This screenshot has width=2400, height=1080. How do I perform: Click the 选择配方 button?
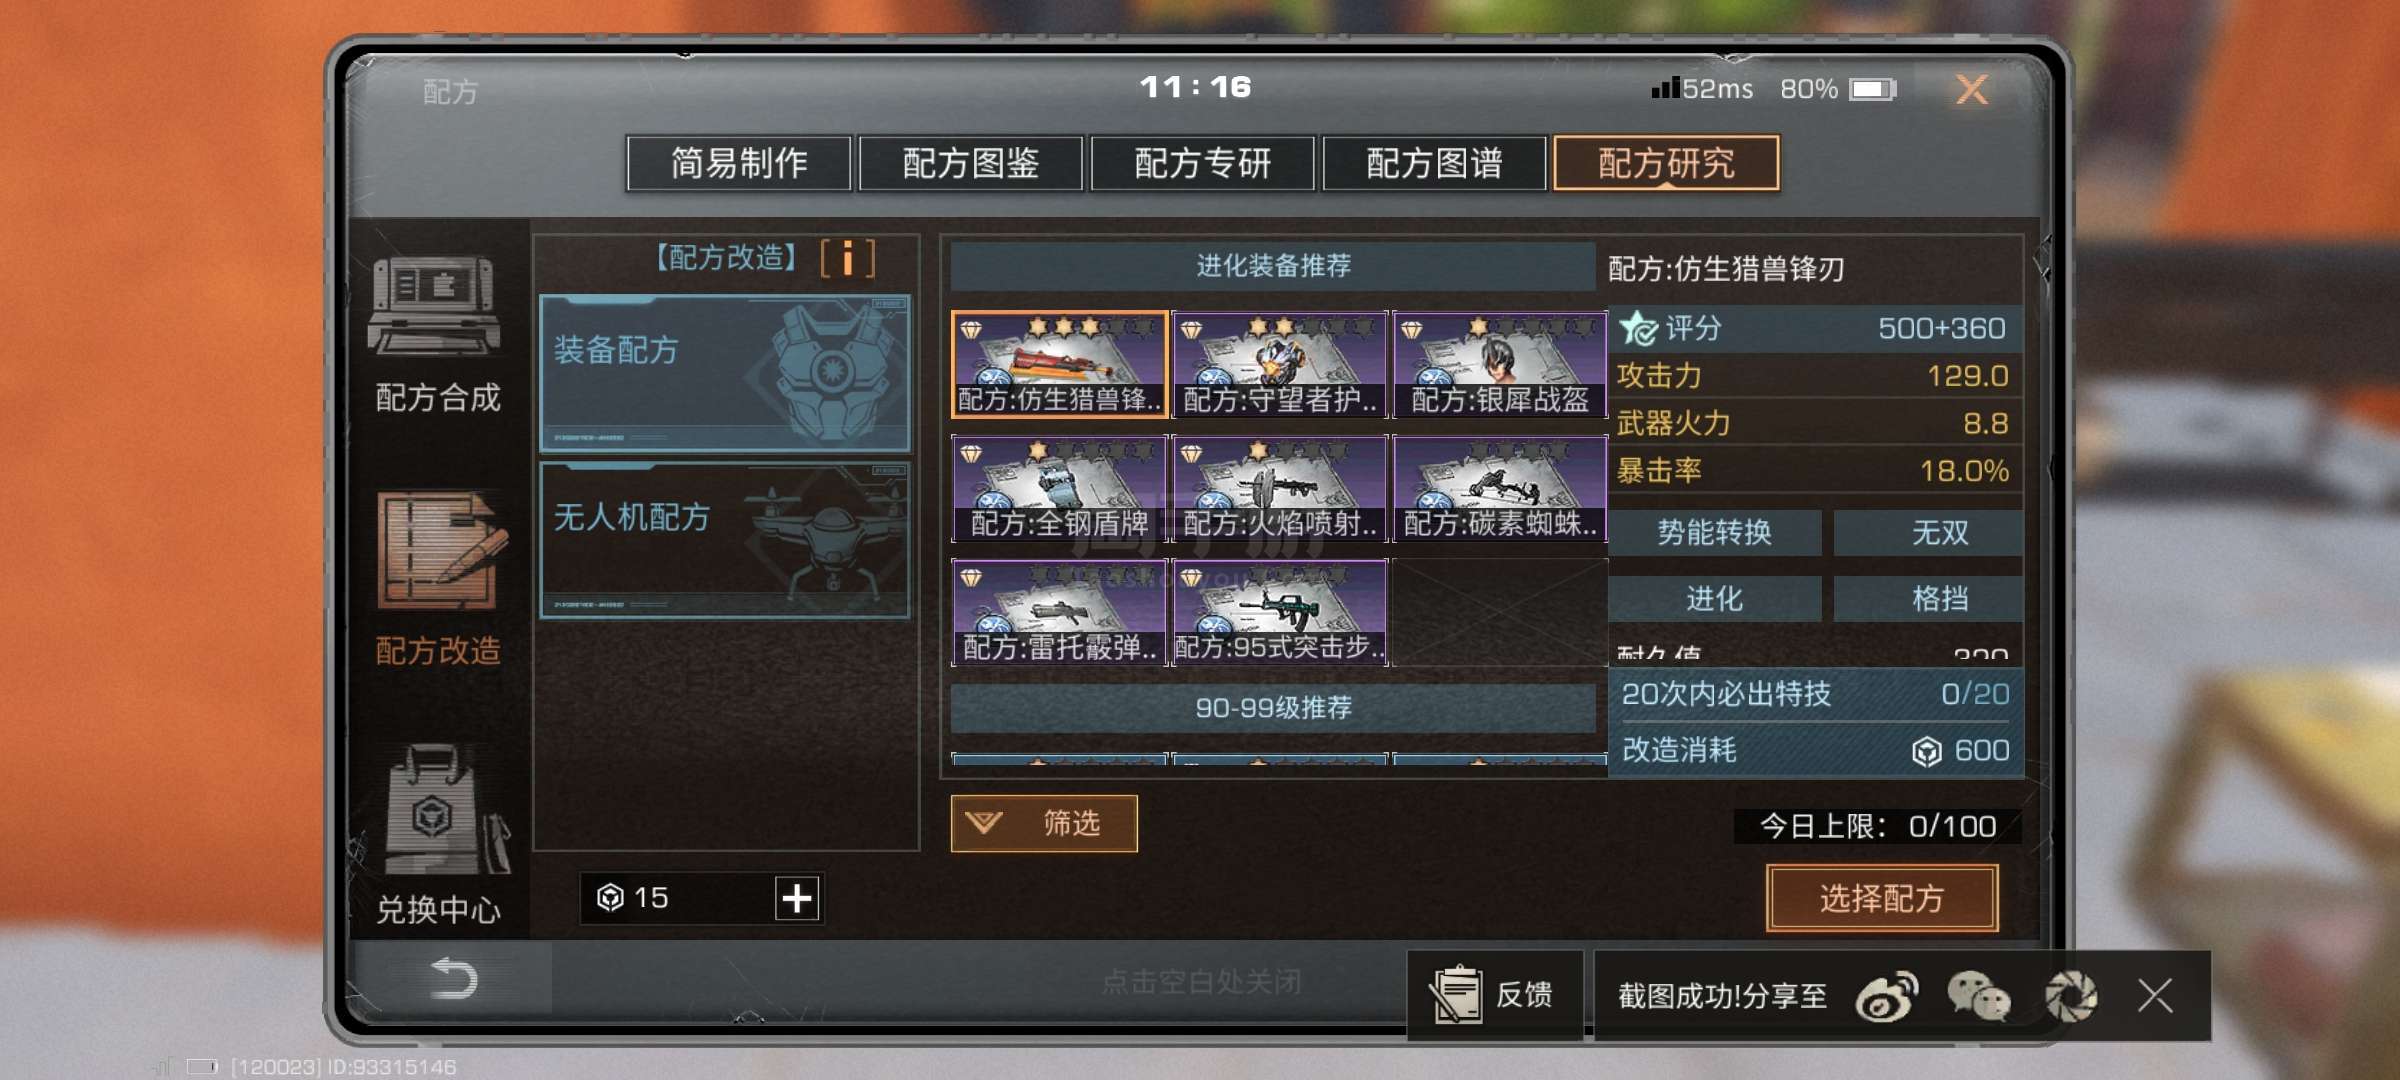tap(1882, 898)
